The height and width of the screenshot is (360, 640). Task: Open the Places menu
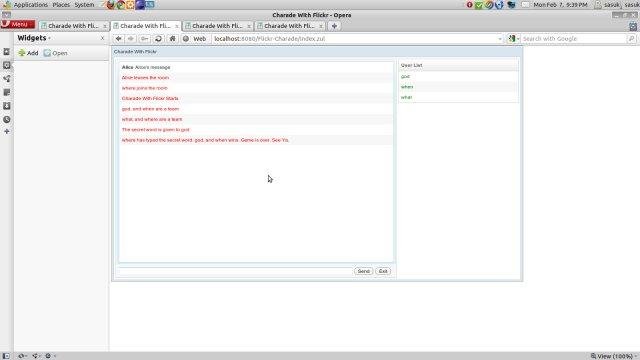pos(61,5)
